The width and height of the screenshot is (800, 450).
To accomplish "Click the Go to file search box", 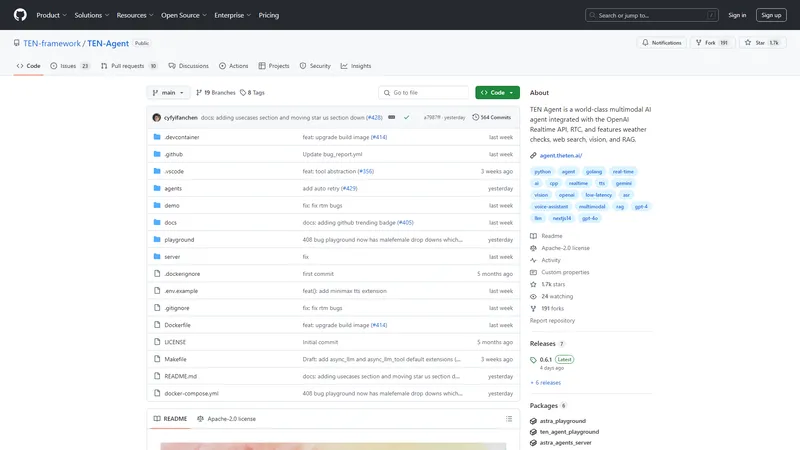I will tap(423, 92).
